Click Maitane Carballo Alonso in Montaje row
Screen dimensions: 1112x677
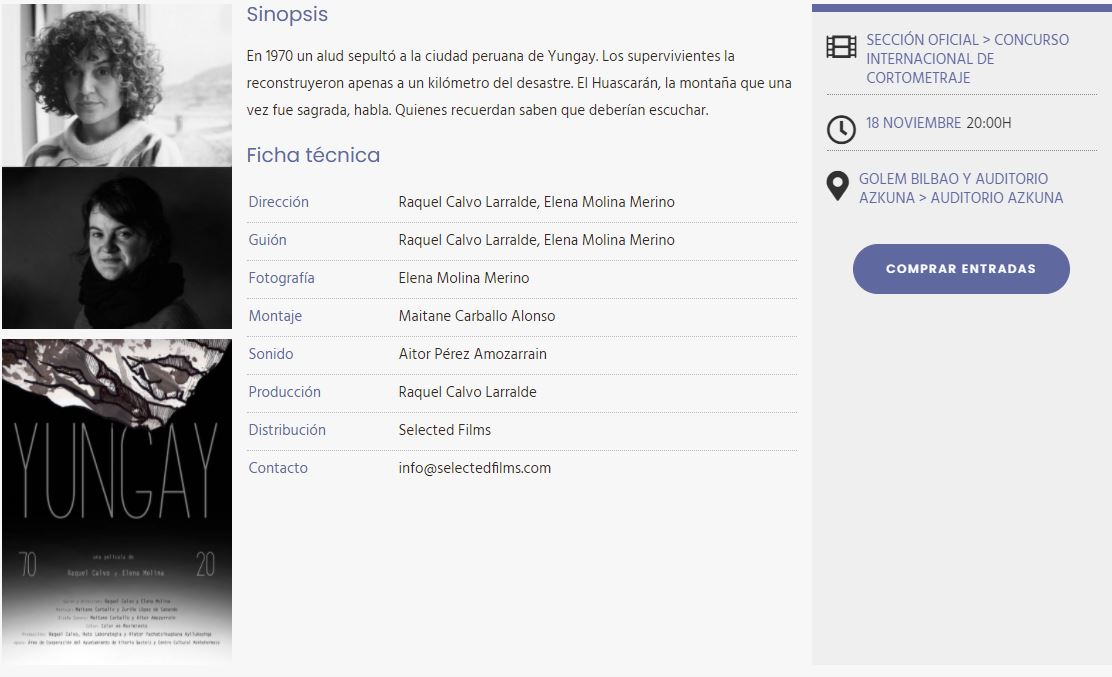pos(476,316)
